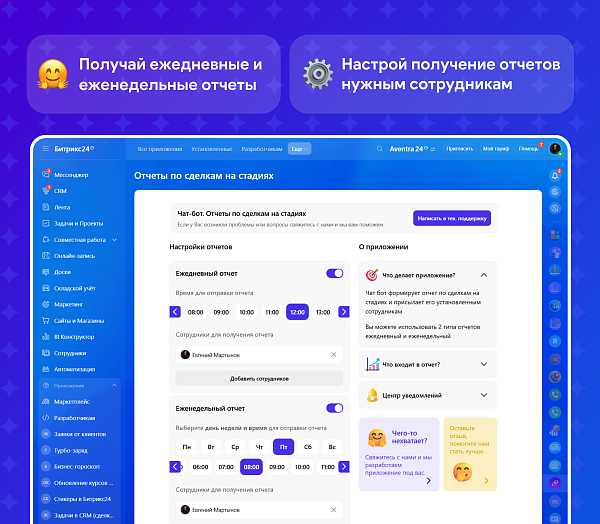Screen dimensions: 600x524
Task: Toggle the Ежедневный отчет switch
Action: (334, 273)
